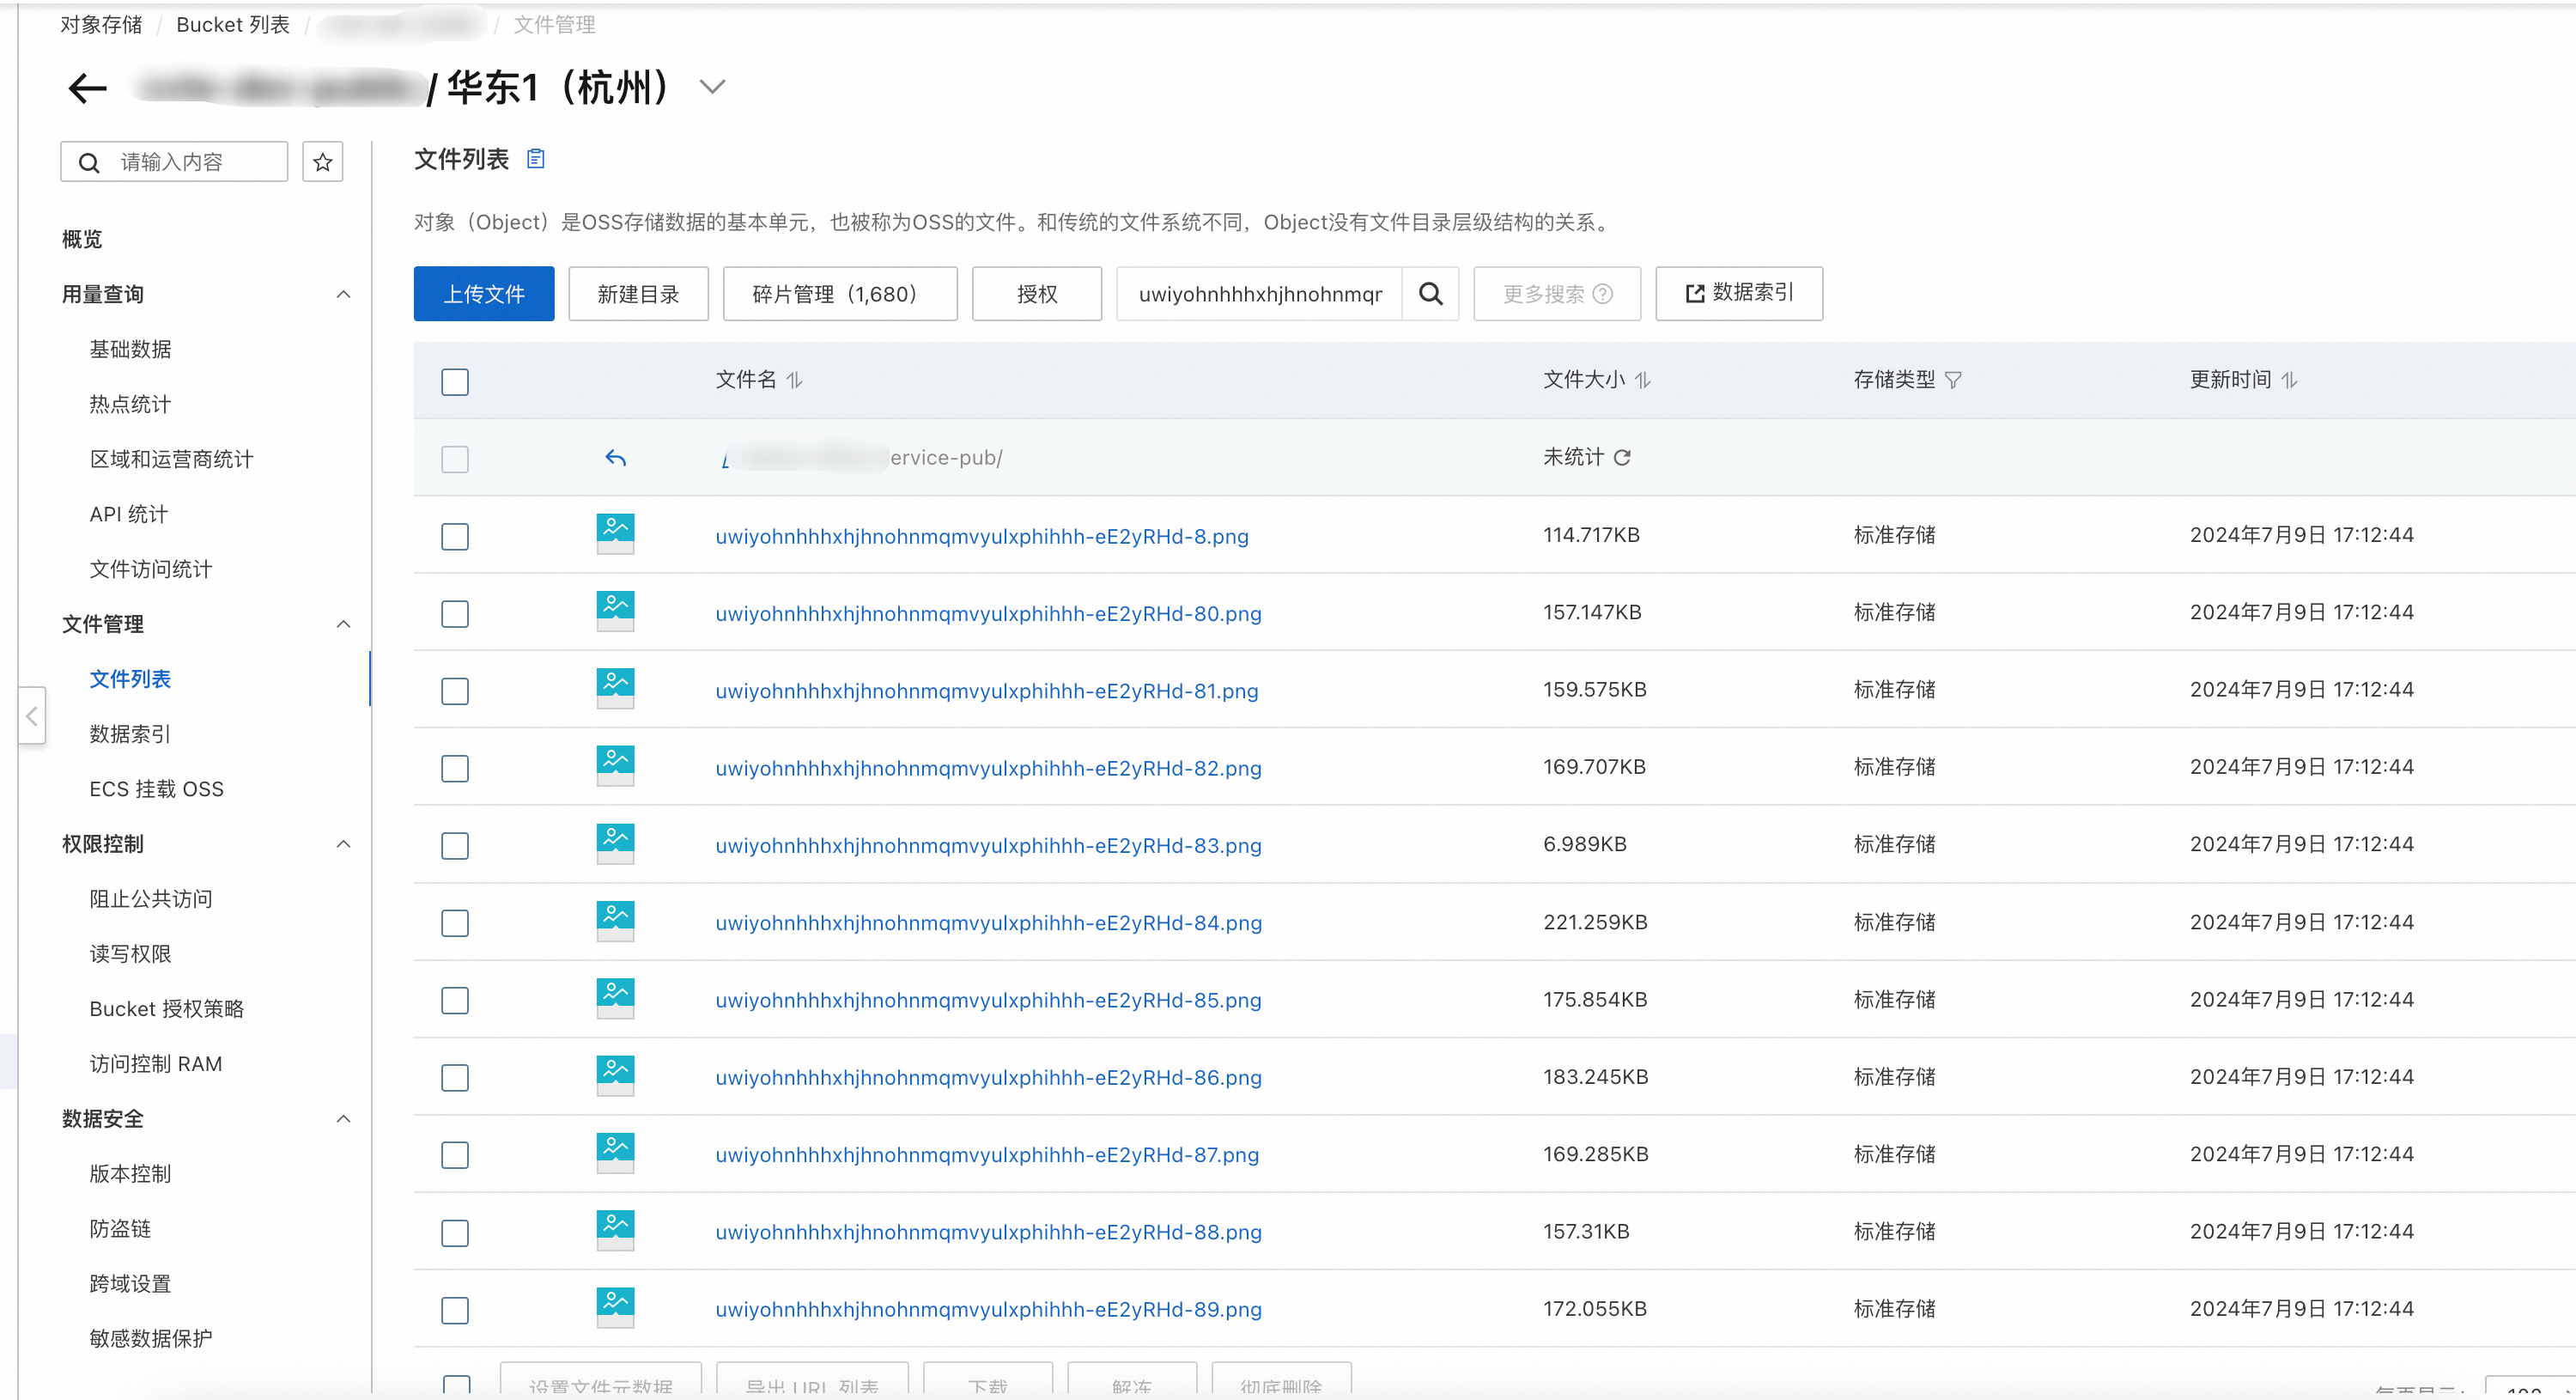Click image icon of eE2yRHd-82.png
The width and height of the screenshot is (2576, 1400).
[615, 766]
